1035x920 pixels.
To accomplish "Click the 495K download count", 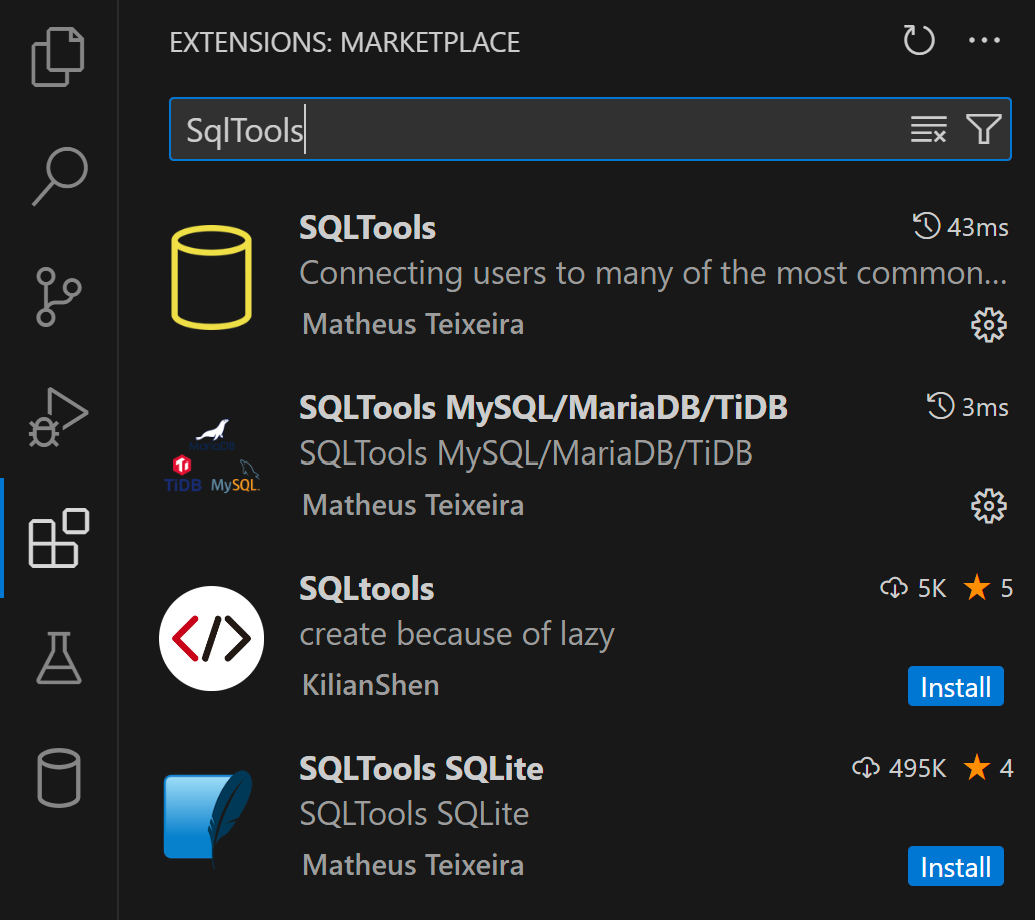I will pyautogui.click(x=899, y=768).
